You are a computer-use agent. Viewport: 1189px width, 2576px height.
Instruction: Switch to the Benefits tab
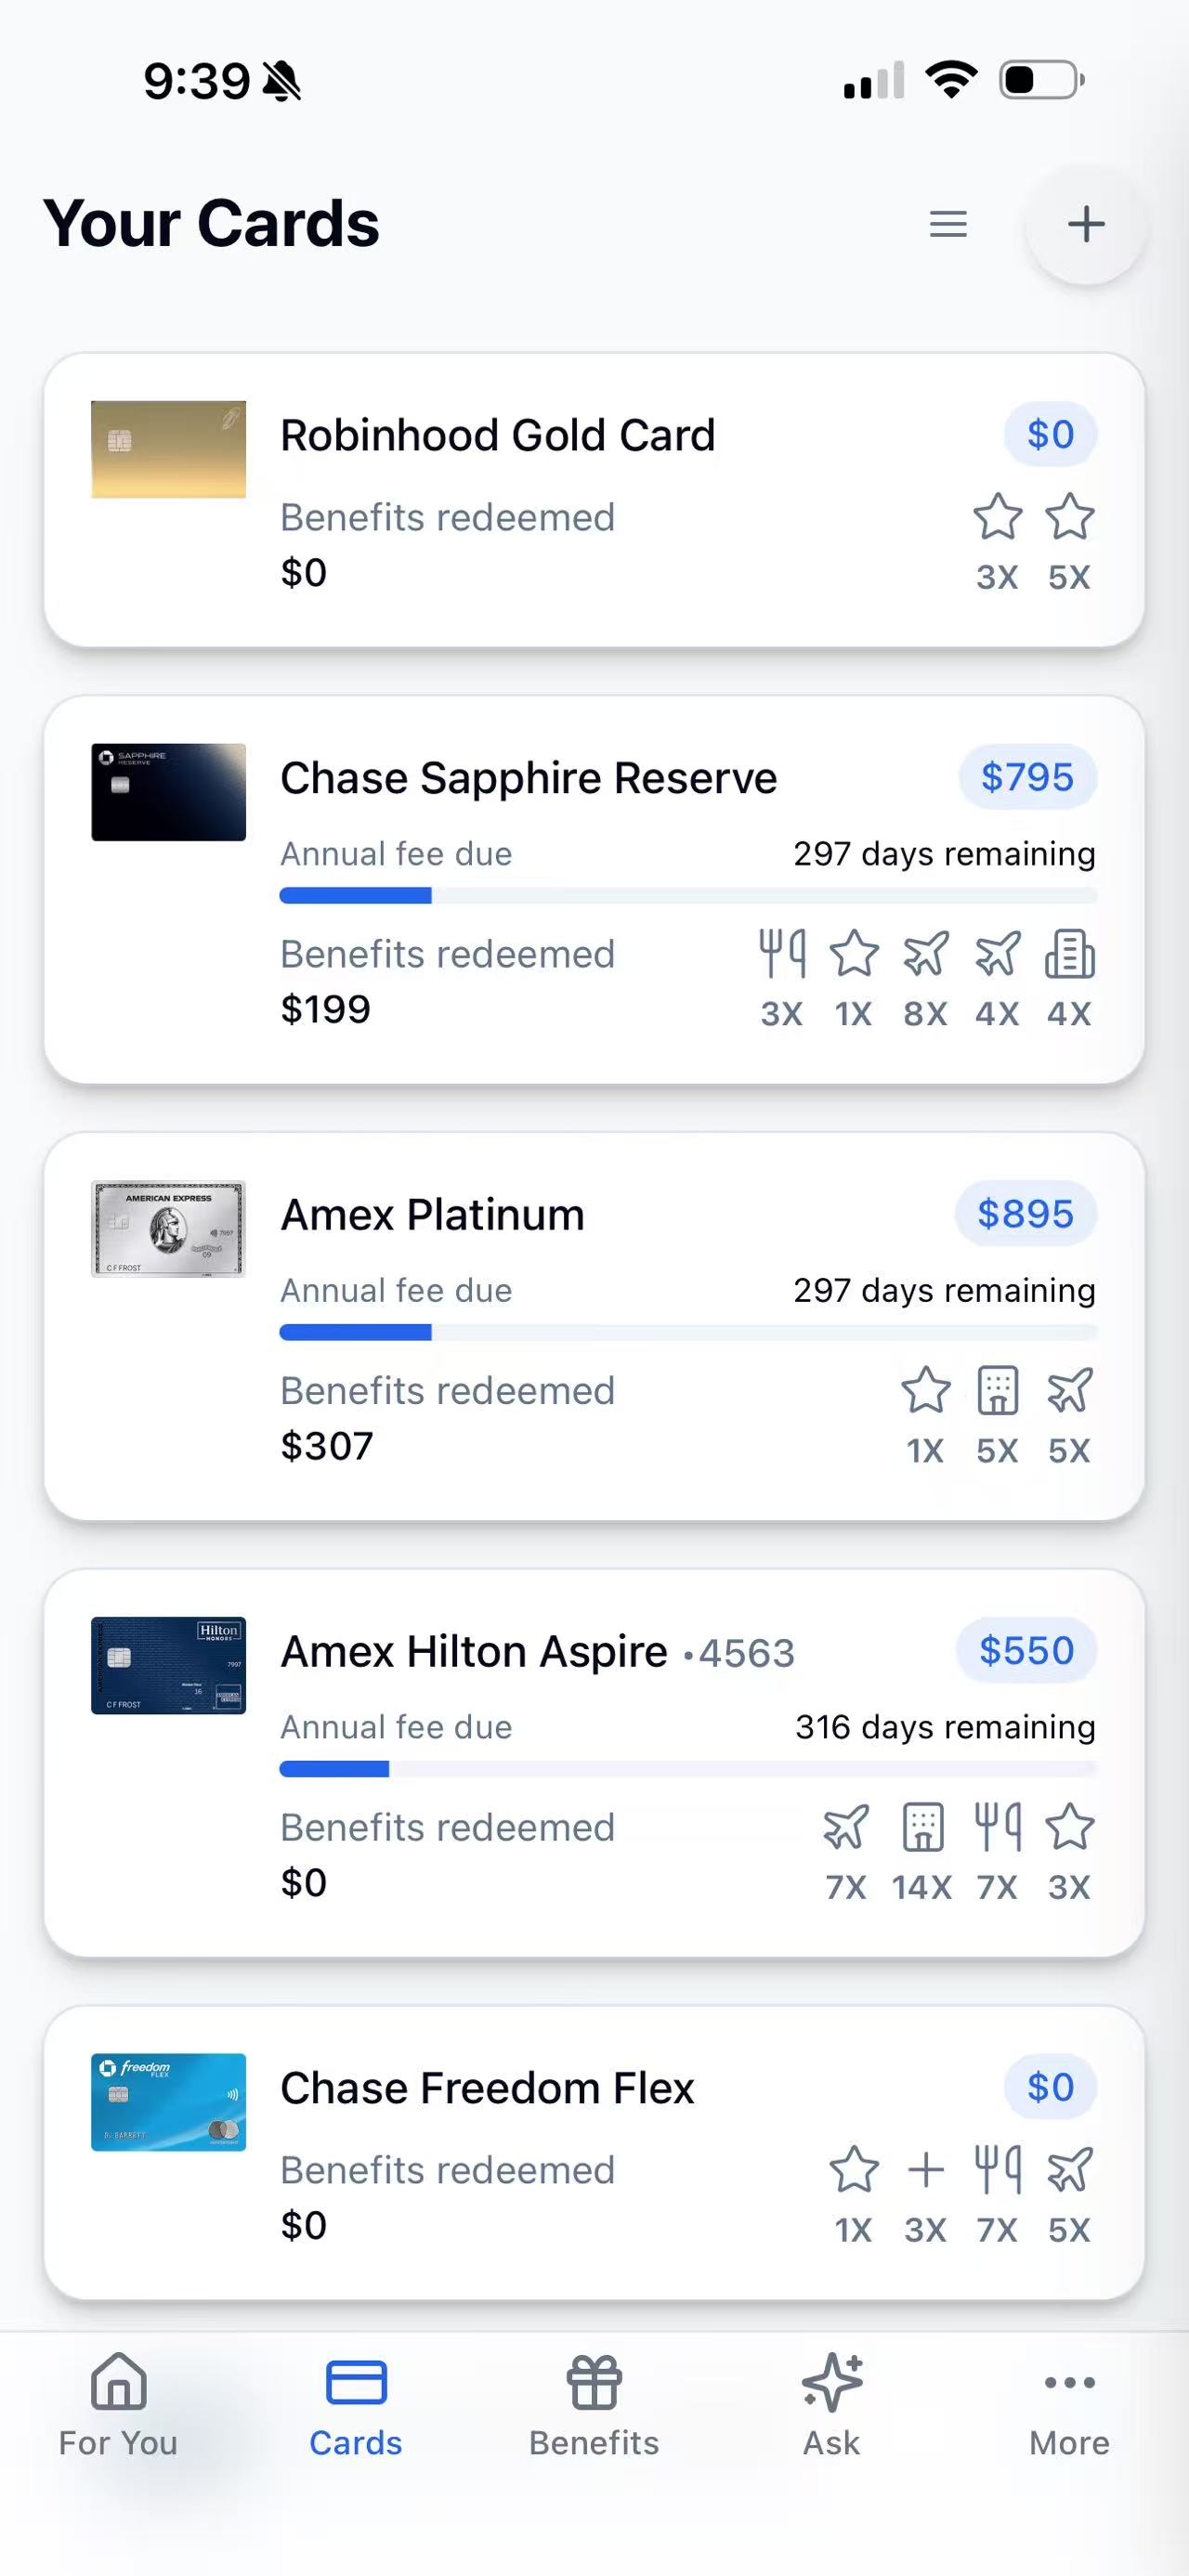(x=594, y=2405)
